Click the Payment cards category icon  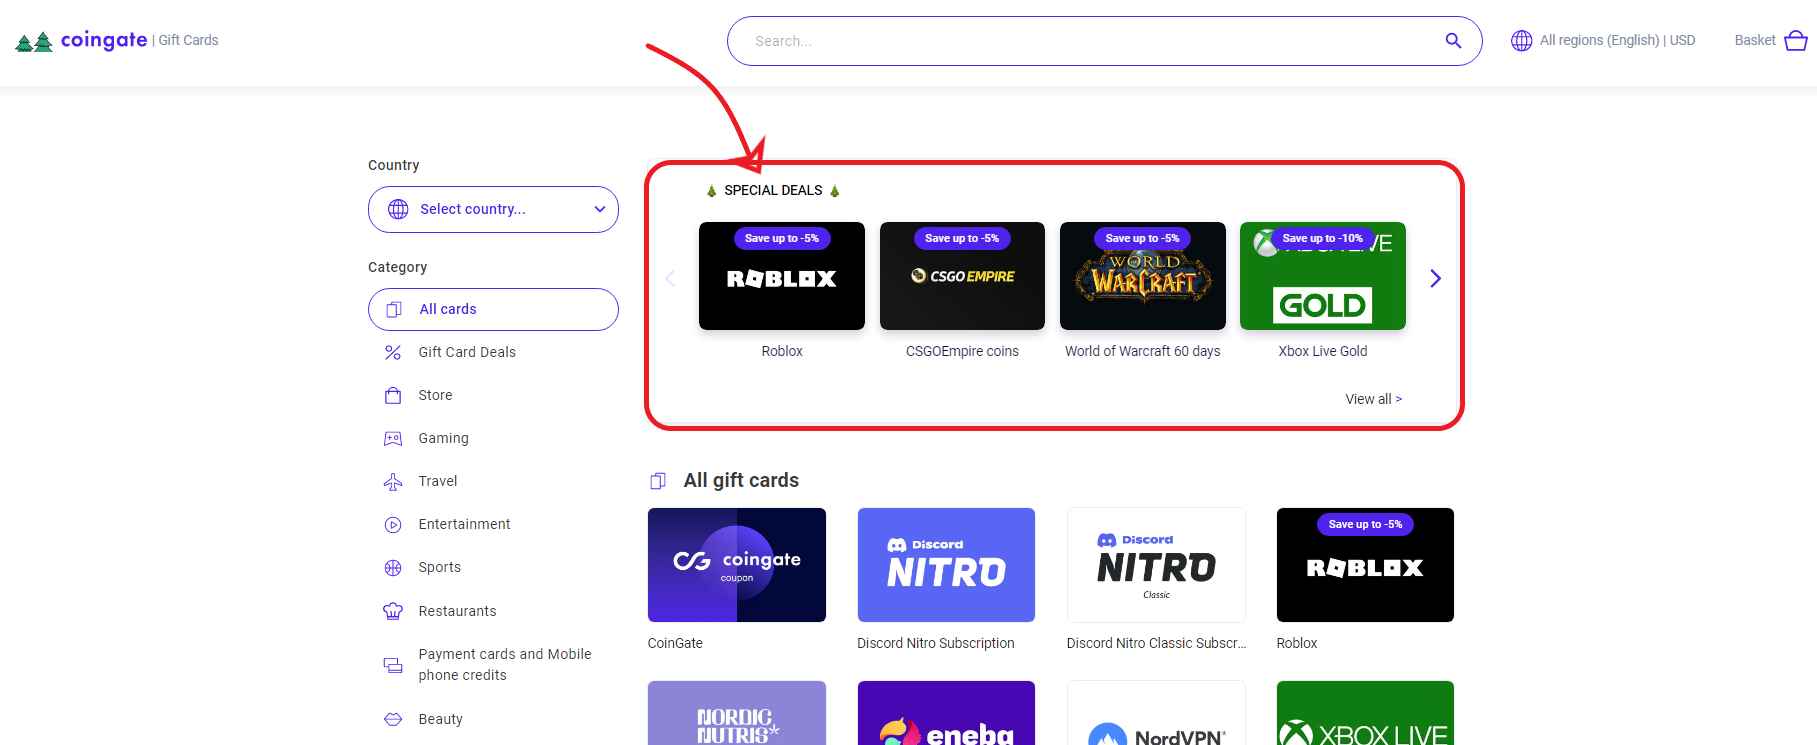pos(393,665)
